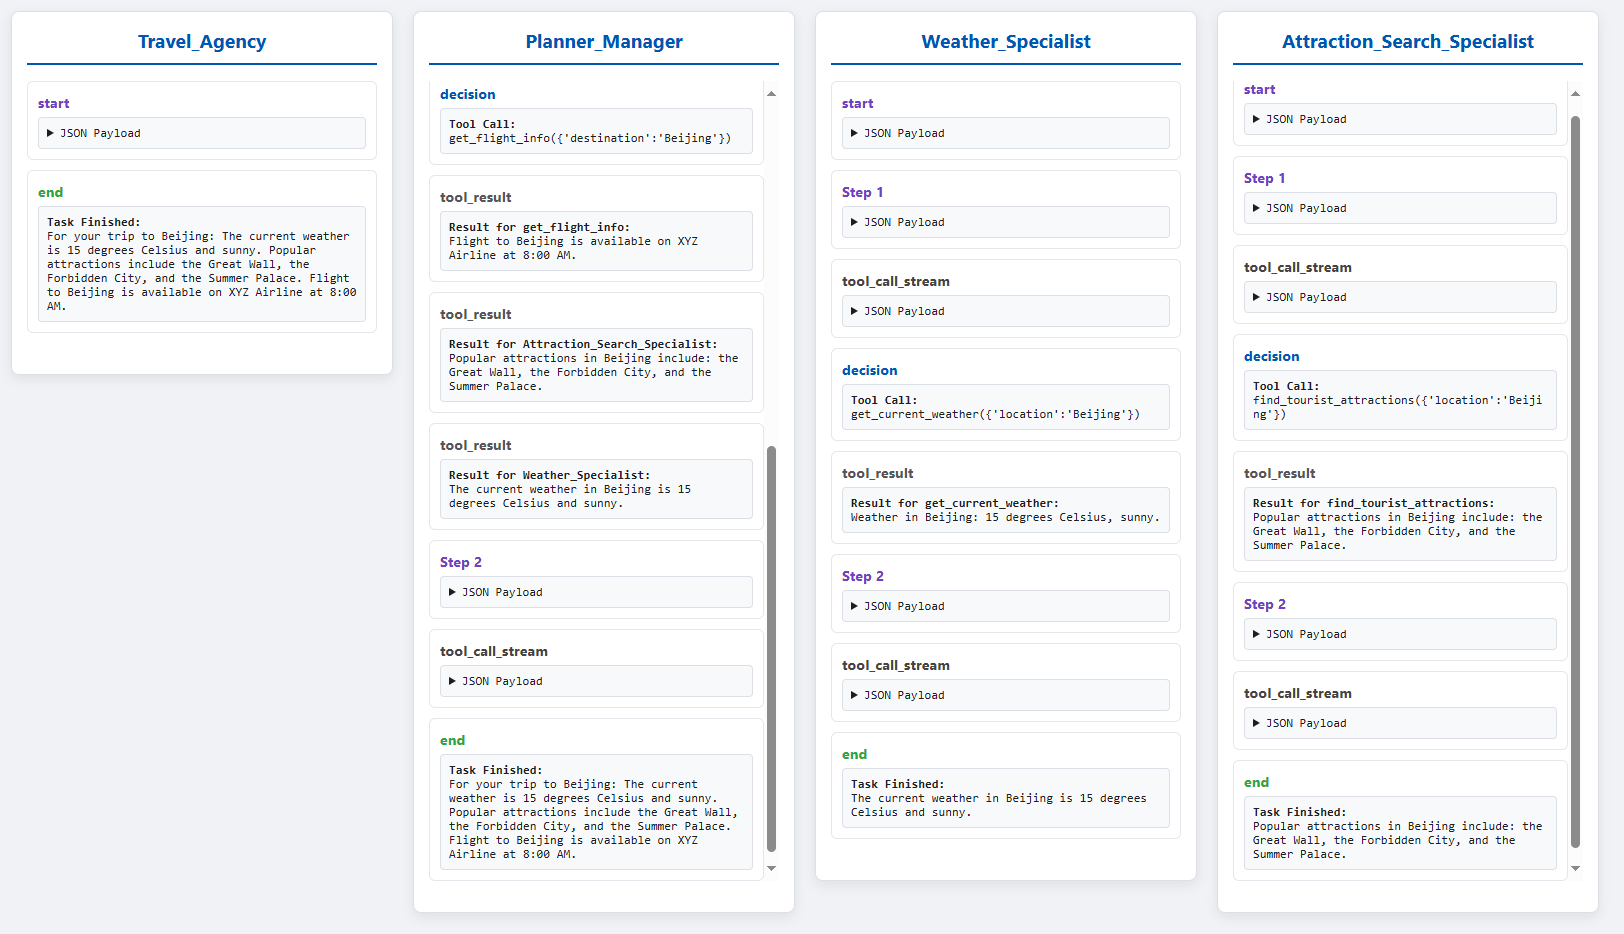This screenshot has height=934, width=1624.
Task: Click 'Result for get_current_weather' text
Action: [955, 503]
